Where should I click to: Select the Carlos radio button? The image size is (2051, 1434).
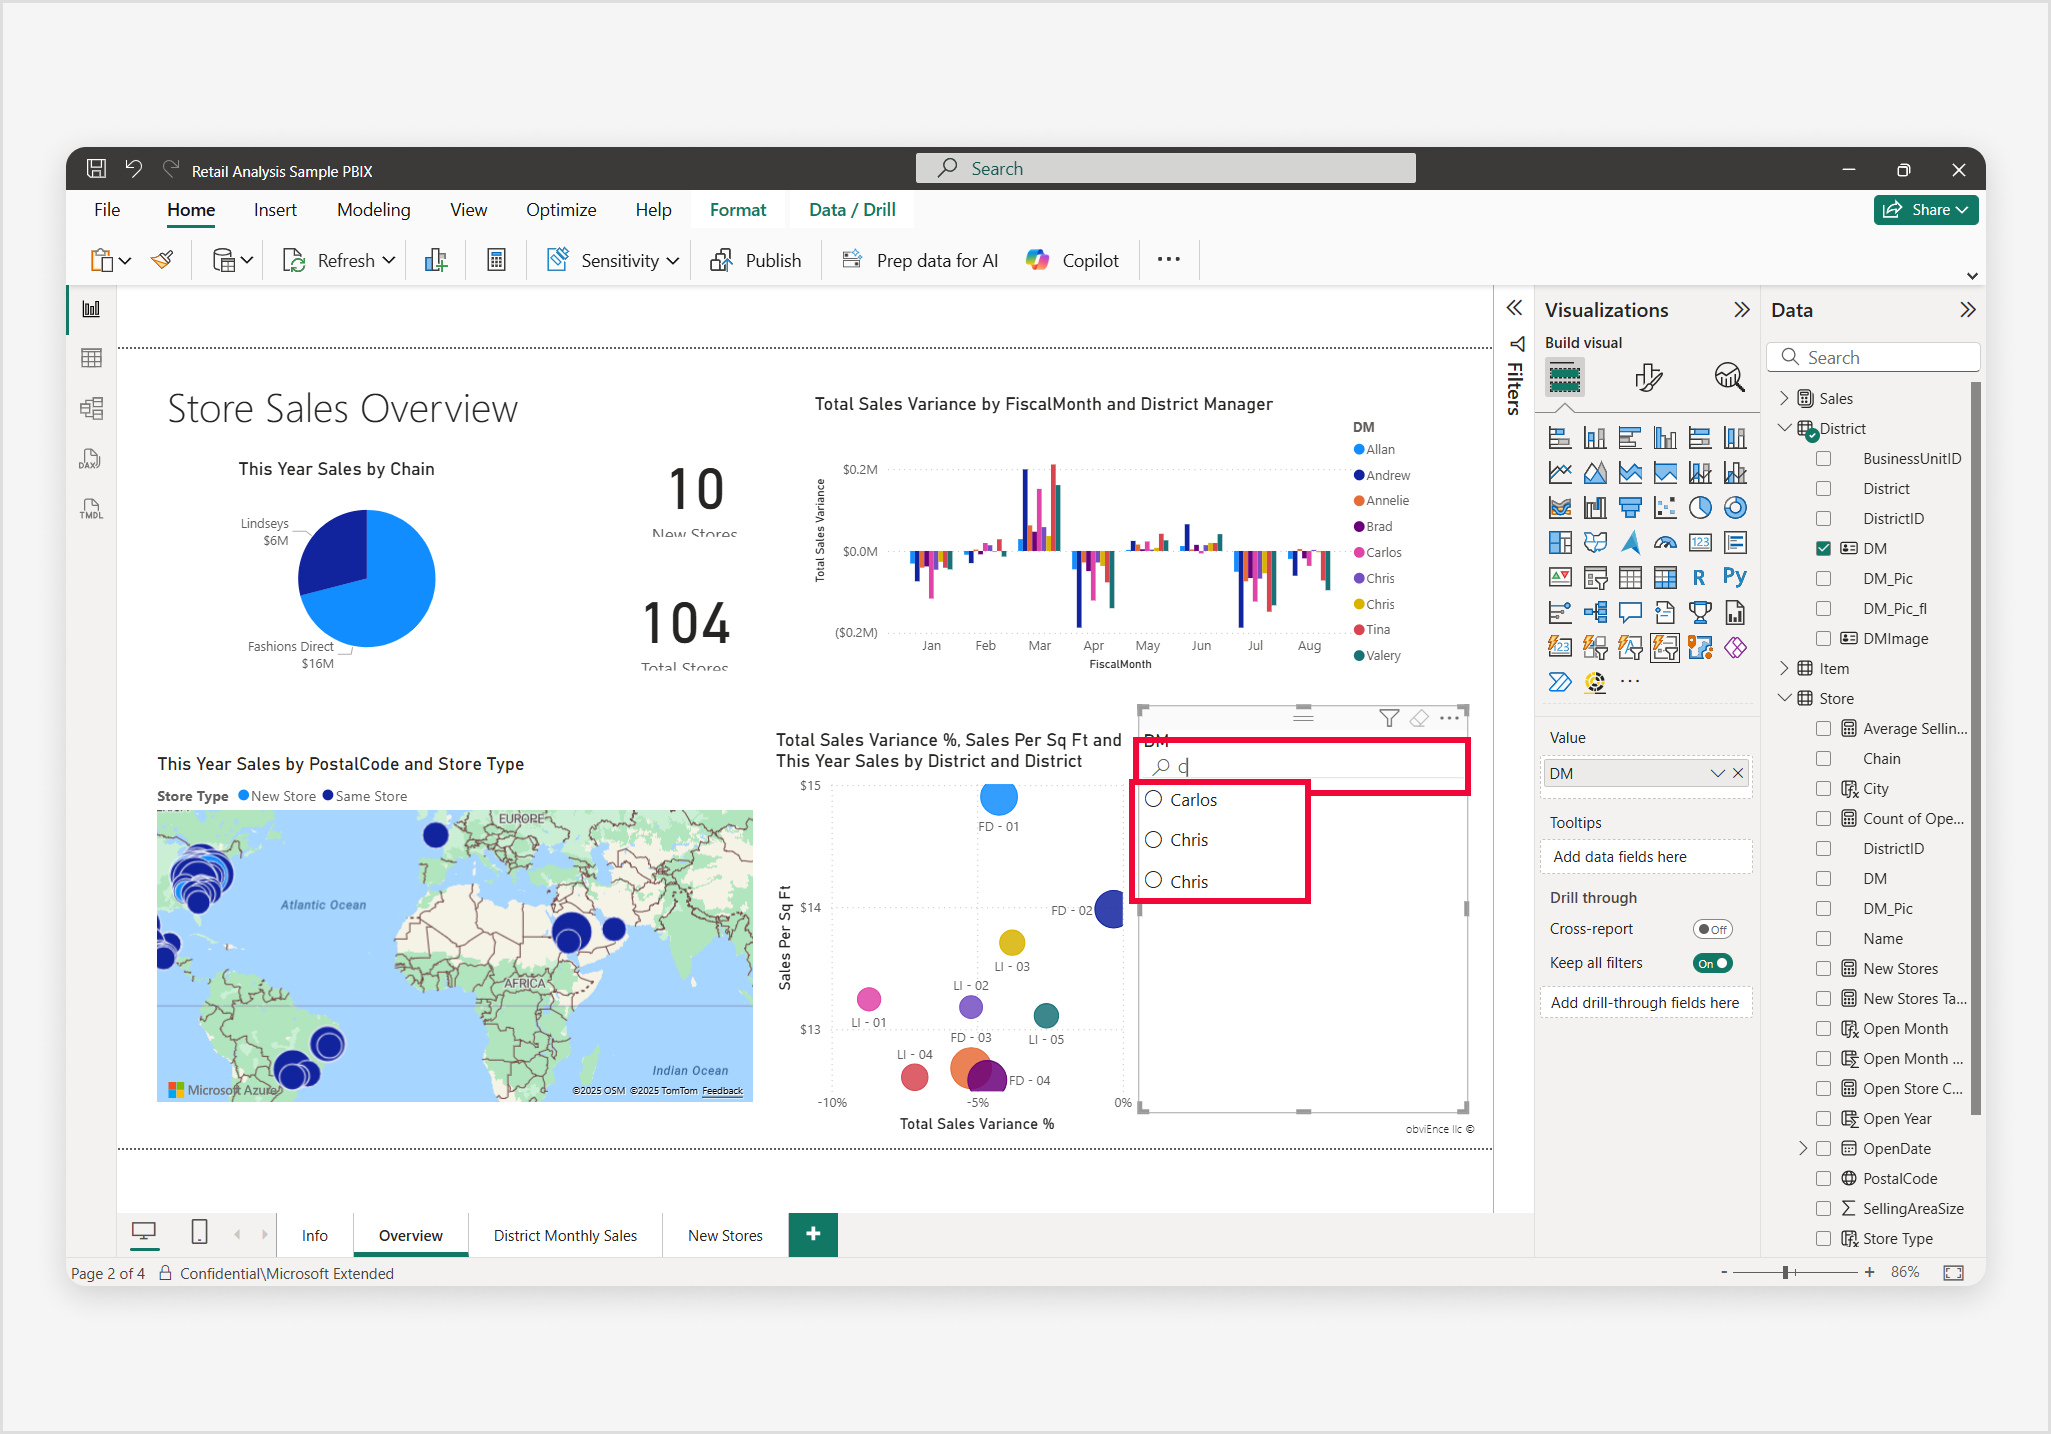pos(1154,799)
